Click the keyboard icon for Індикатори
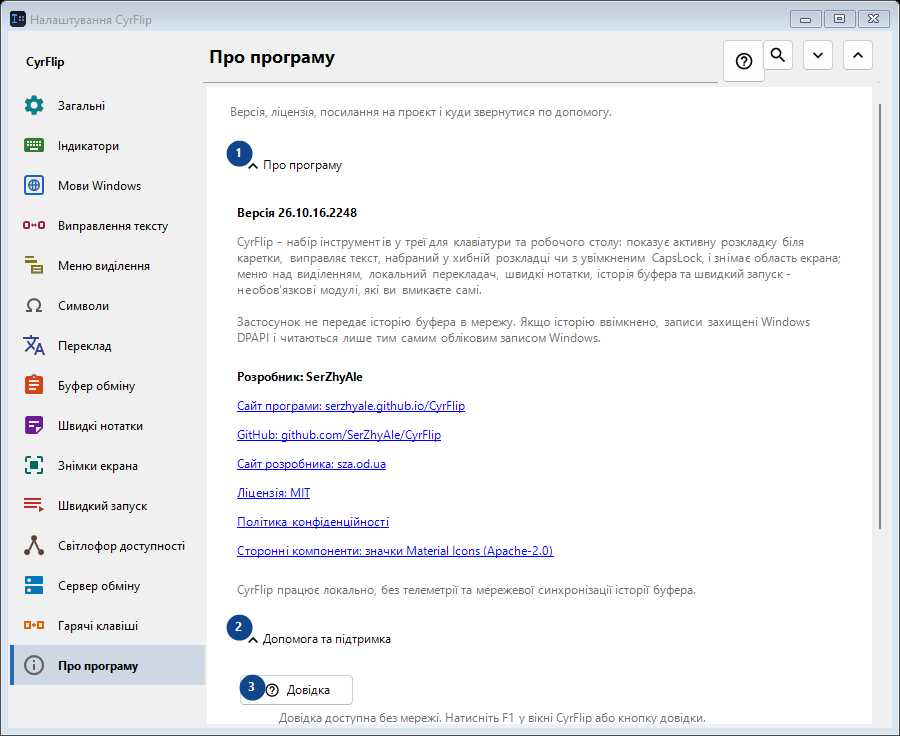 click(x=34, y=145)
